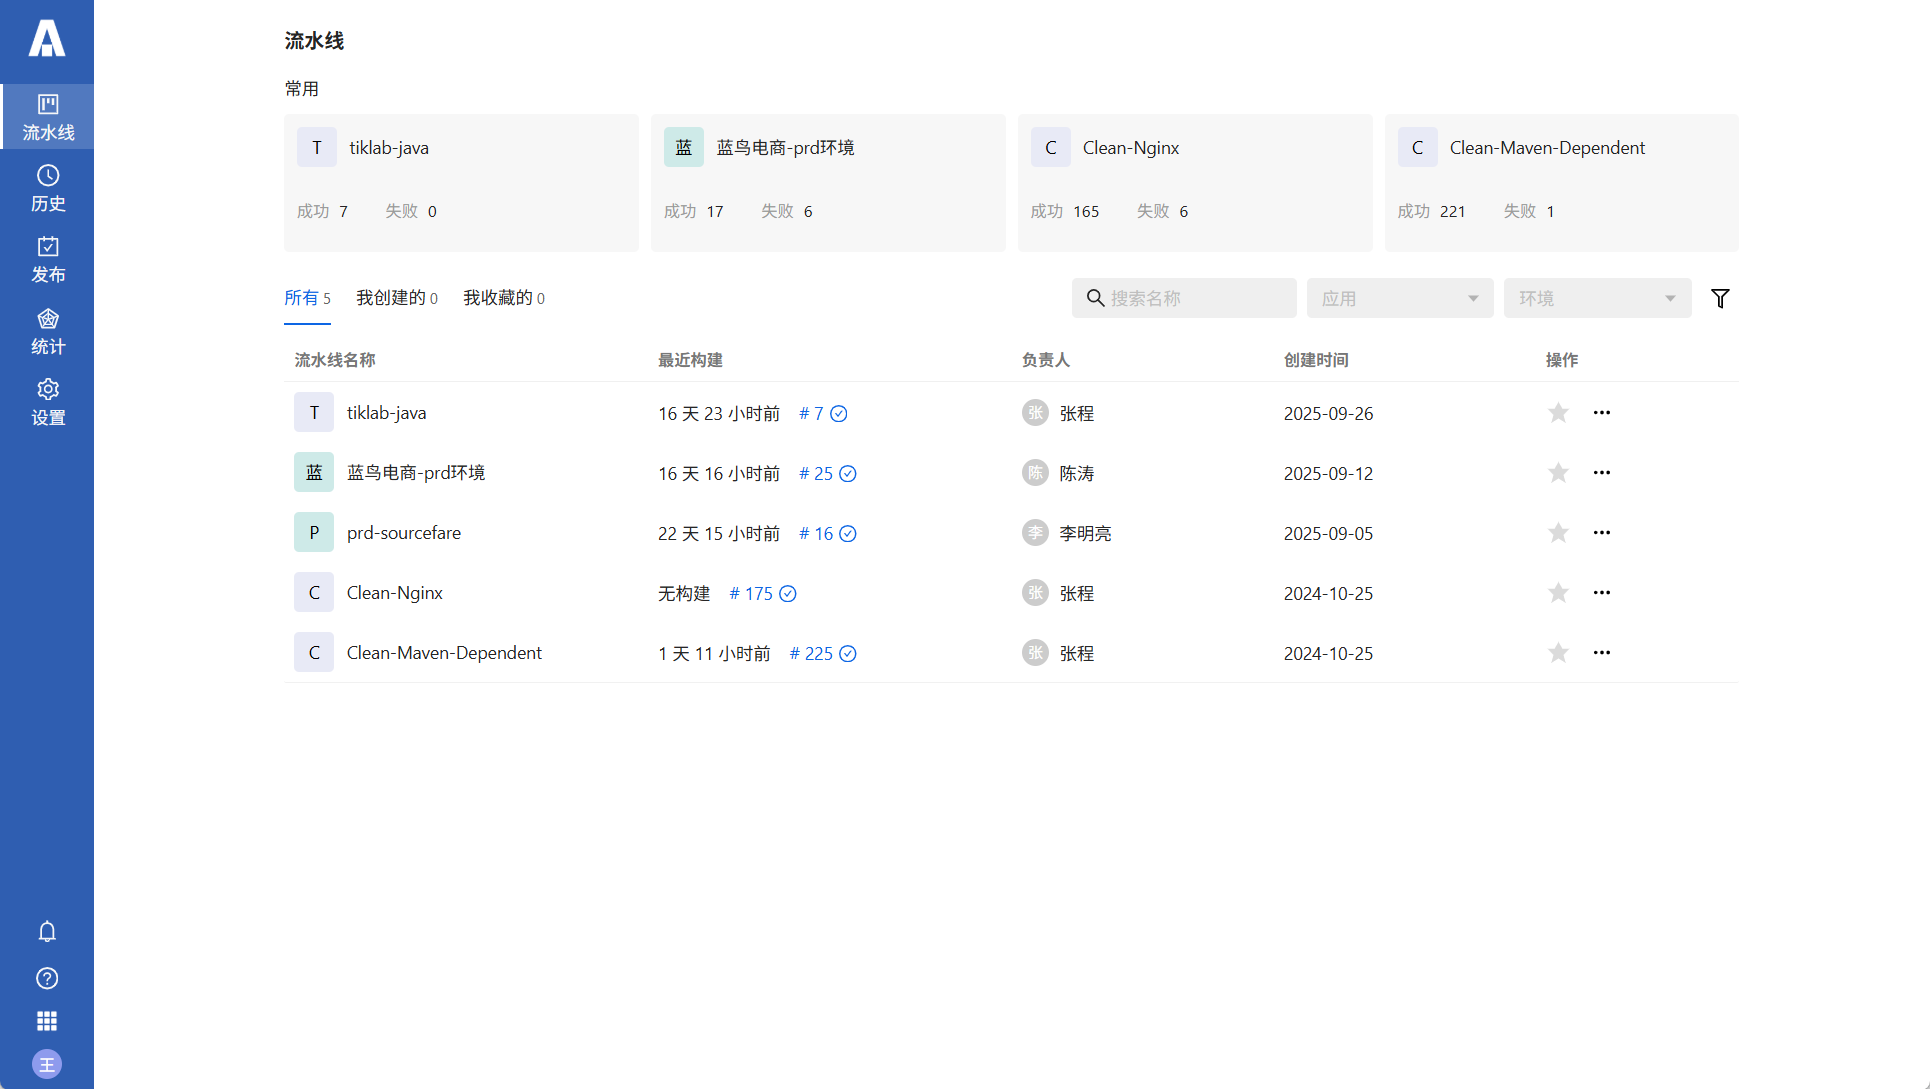Screen dimensions: 1930x1089
Task: Switch to 我收藏的 tab
Action: pyautogui.click(x=503, y=298)
